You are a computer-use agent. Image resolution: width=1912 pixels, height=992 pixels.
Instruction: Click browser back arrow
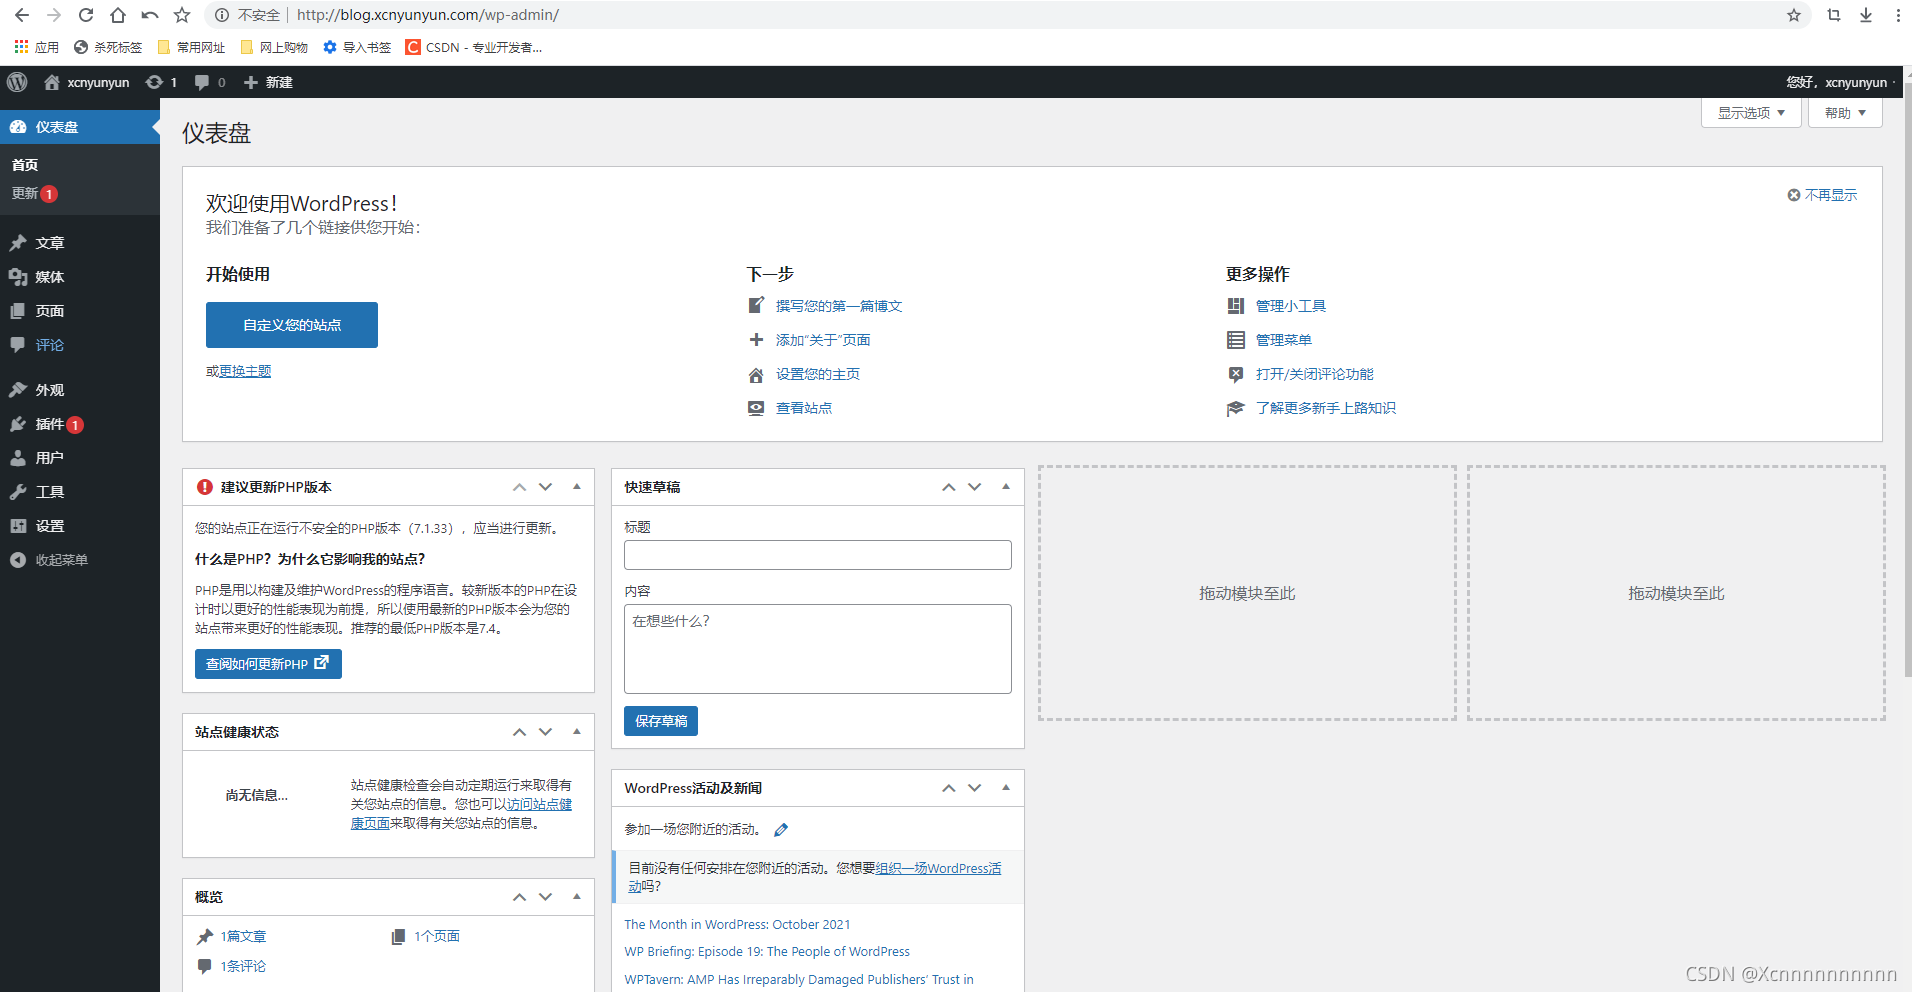pos(22,15)
